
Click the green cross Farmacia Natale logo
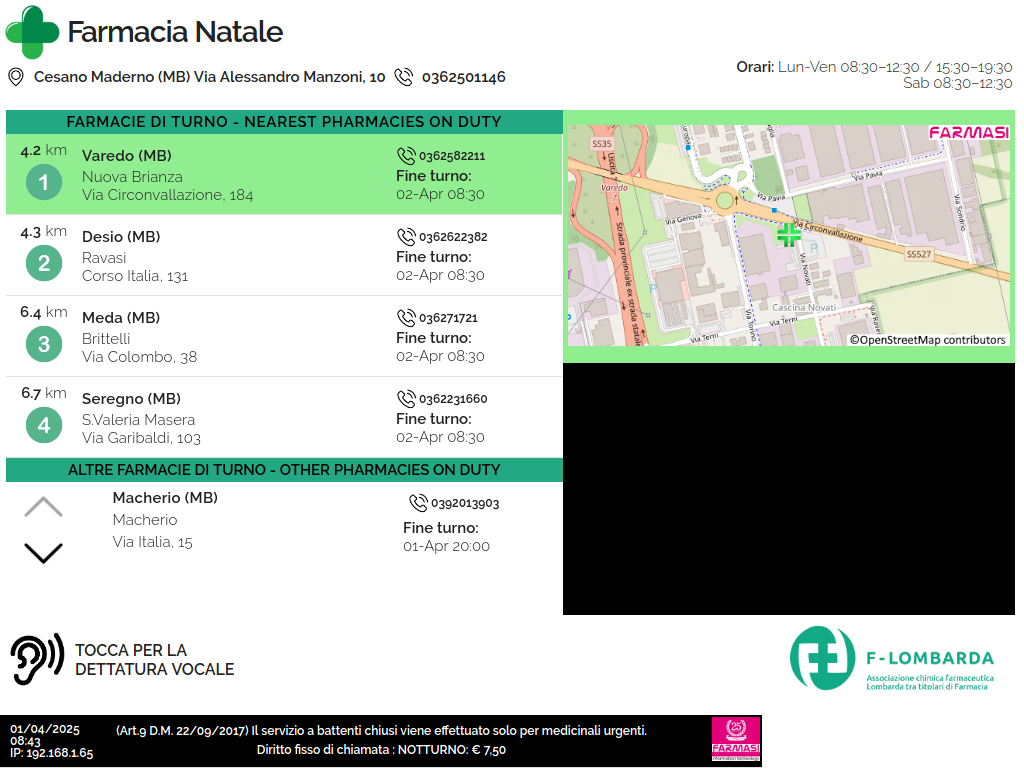pos(32,32)
